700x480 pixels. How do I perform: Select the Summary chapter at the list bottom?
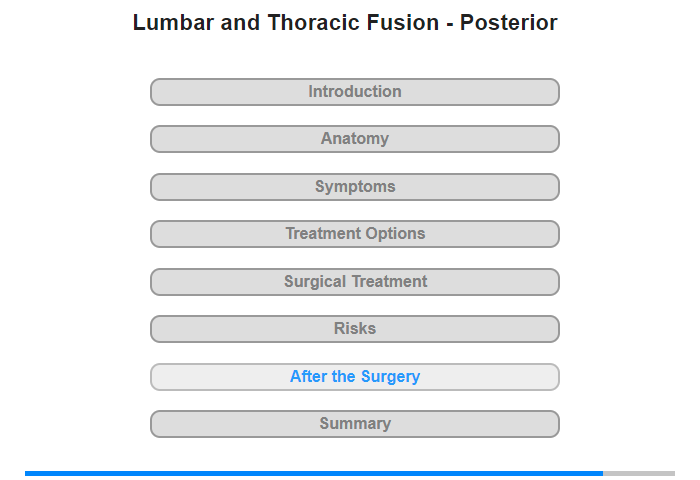tap(354, 424)
